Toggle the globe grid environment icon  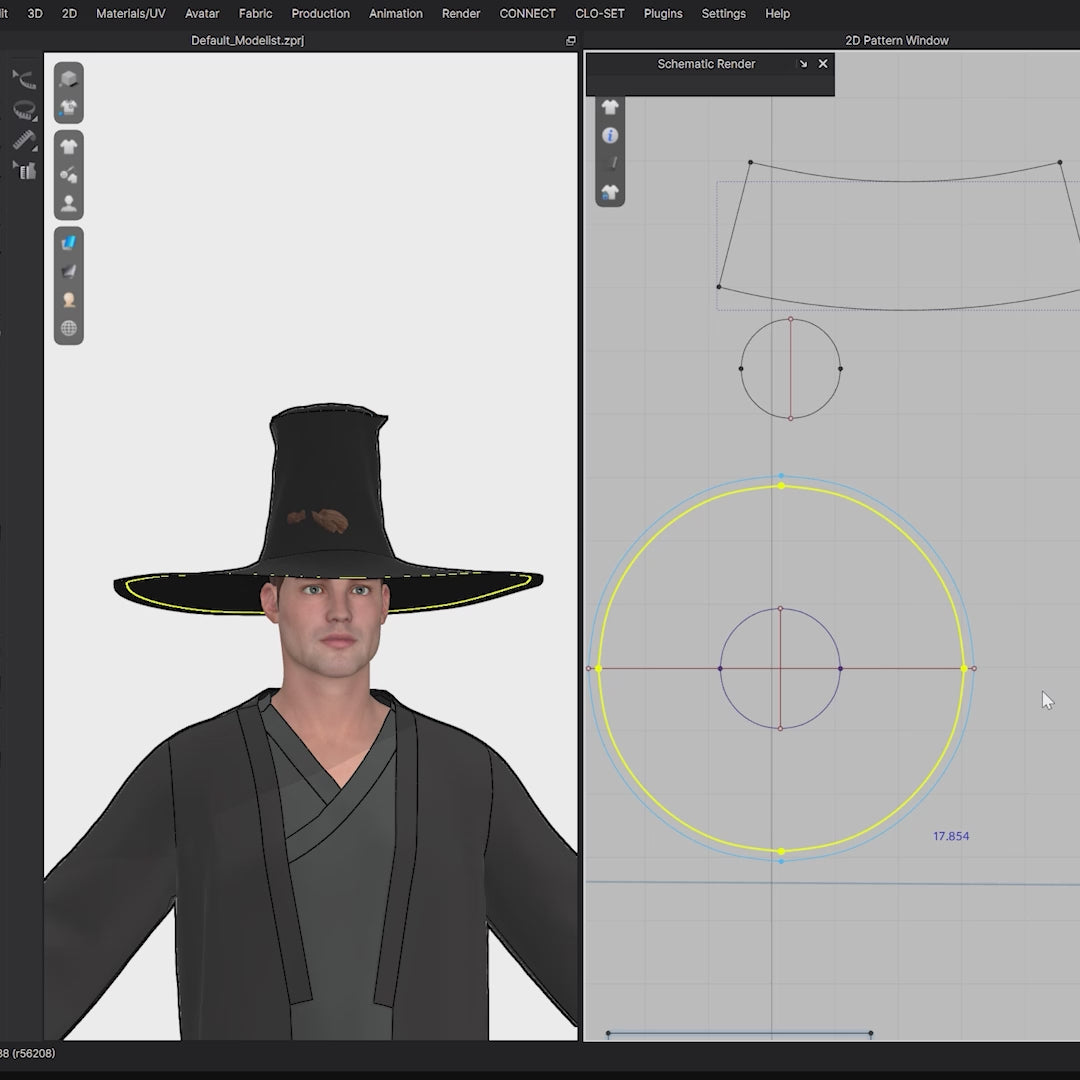tap(68, 328)
